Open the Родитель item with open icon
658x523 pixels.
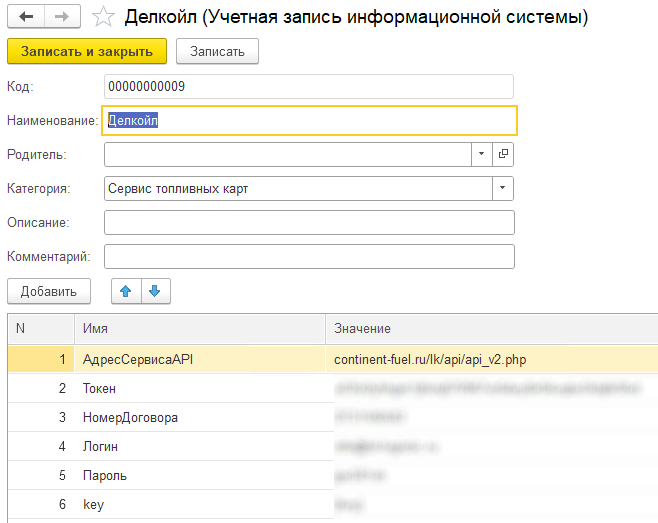point(503,154)
